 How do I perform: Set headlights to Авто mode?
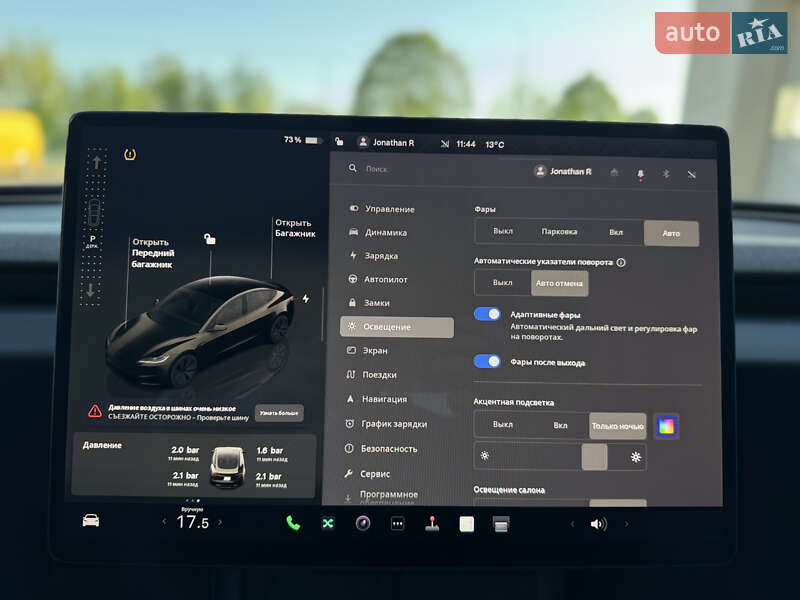[x=671, y=232]
